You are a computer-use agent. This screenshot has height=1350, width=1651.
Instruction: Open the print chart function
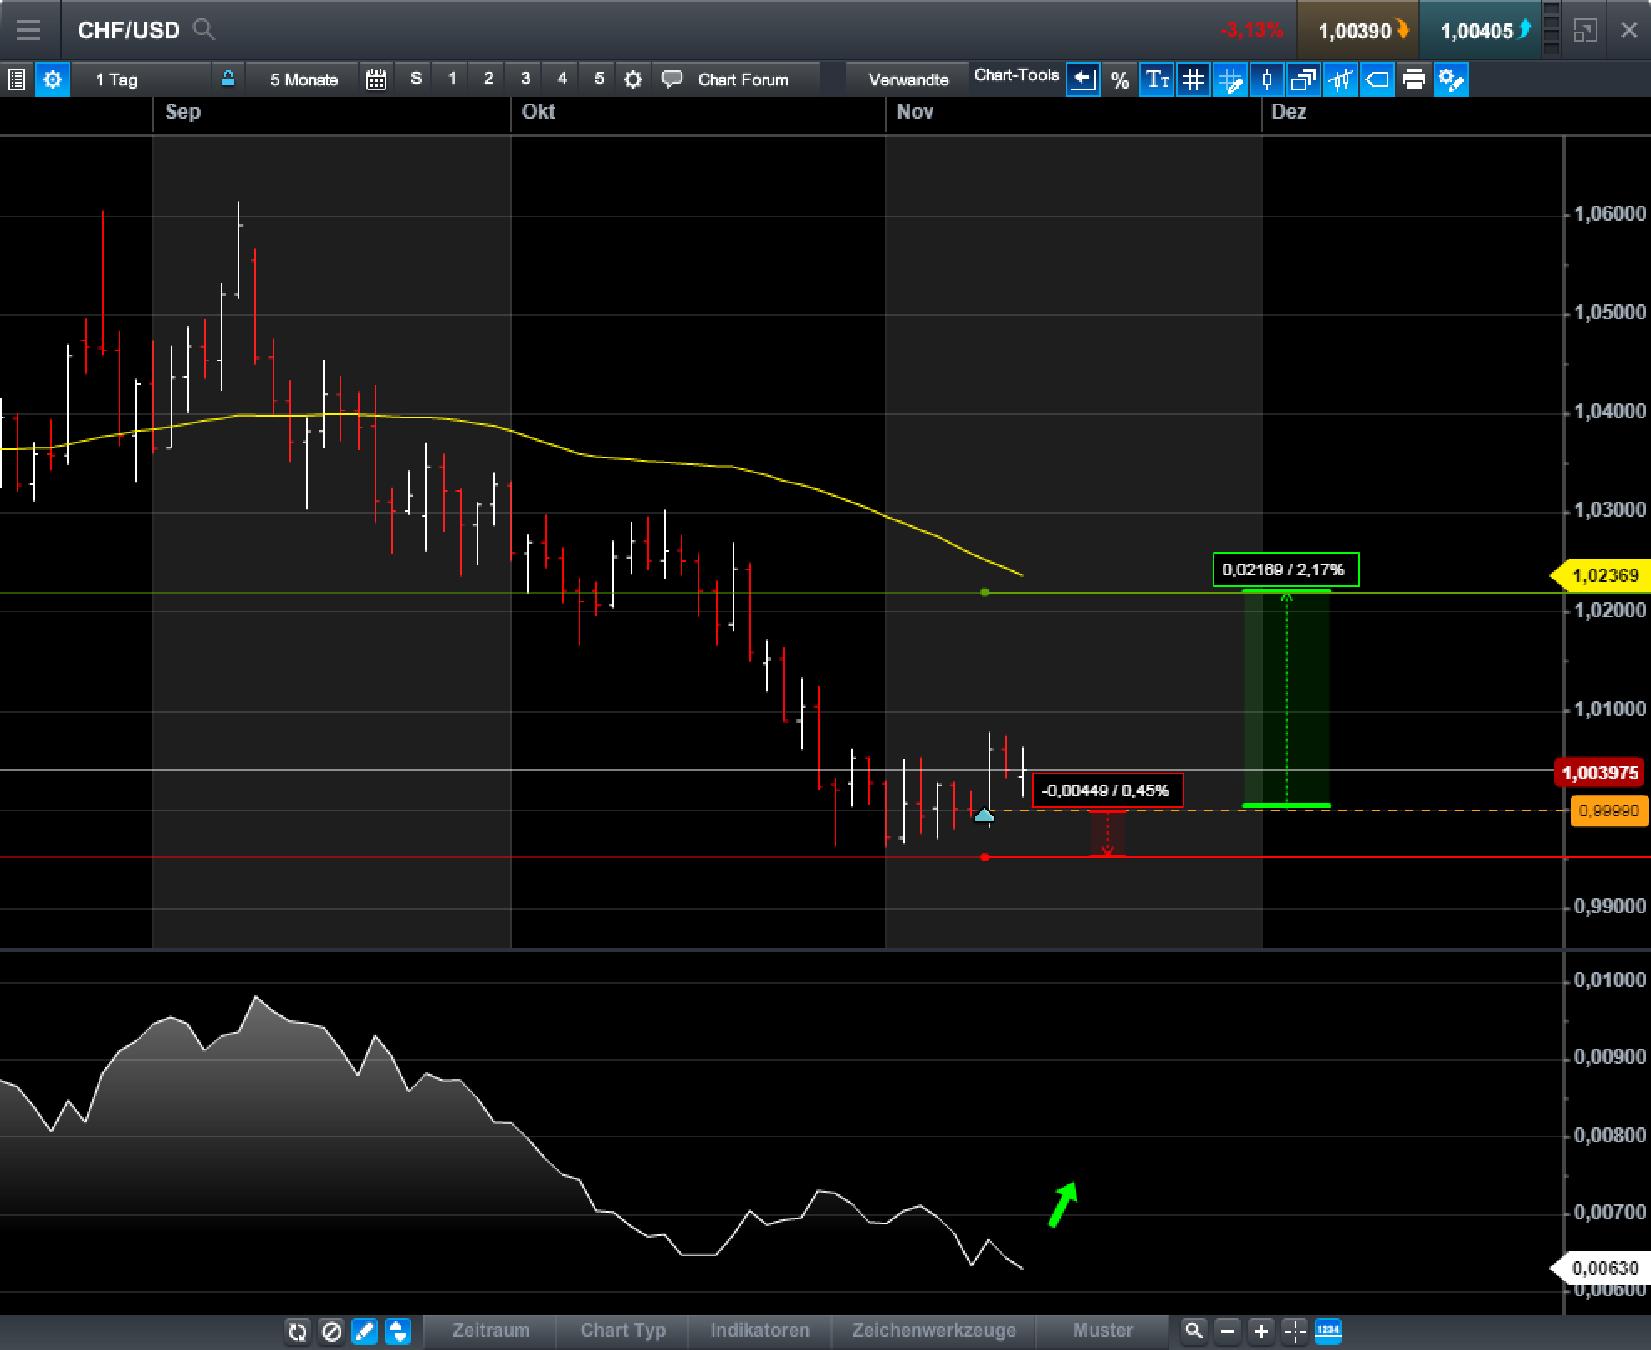pos(1413,80)
